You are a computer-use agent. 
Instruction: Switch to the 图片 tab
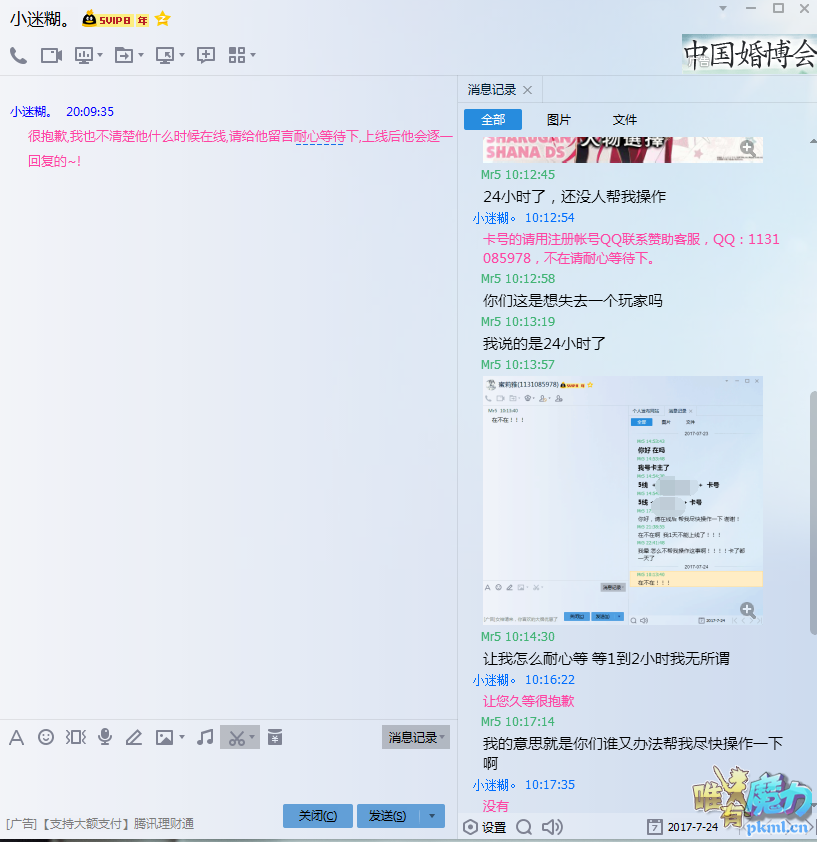click(x=559, y=120)
